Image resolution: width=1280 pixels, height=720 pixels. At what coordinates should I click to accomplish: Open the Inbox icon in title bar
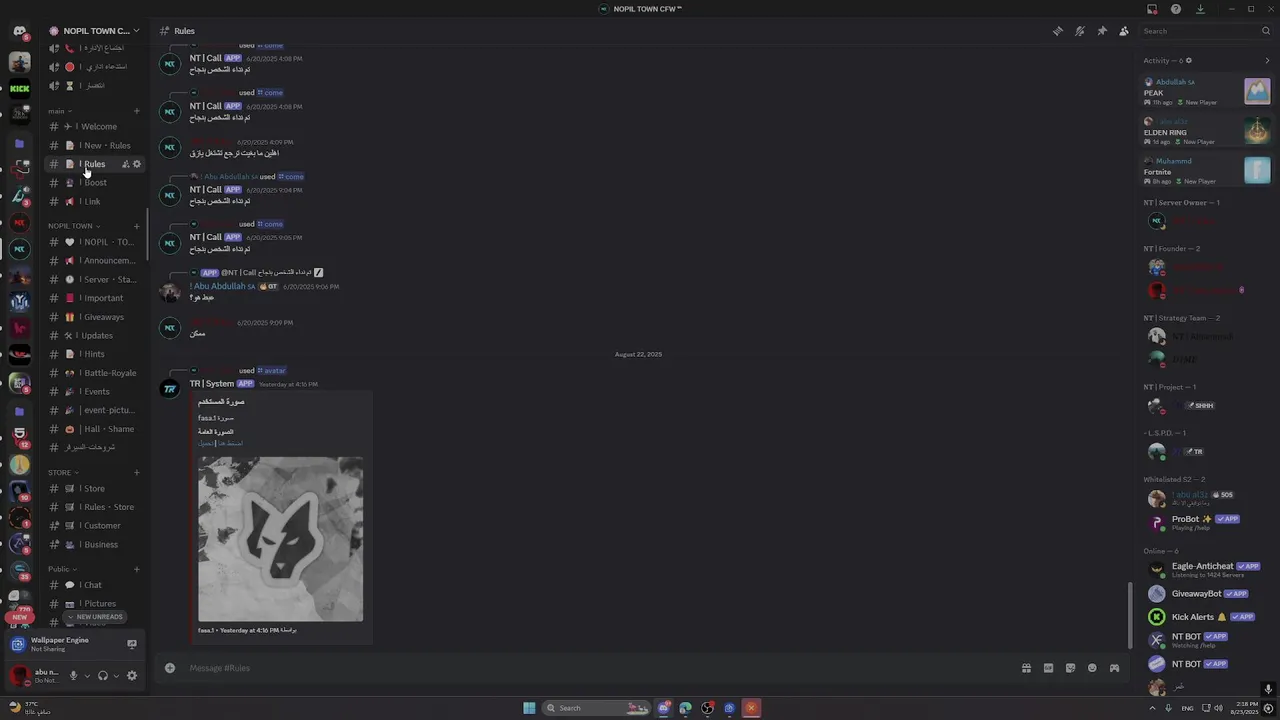pyautogui.click(x=1152, y=9)
